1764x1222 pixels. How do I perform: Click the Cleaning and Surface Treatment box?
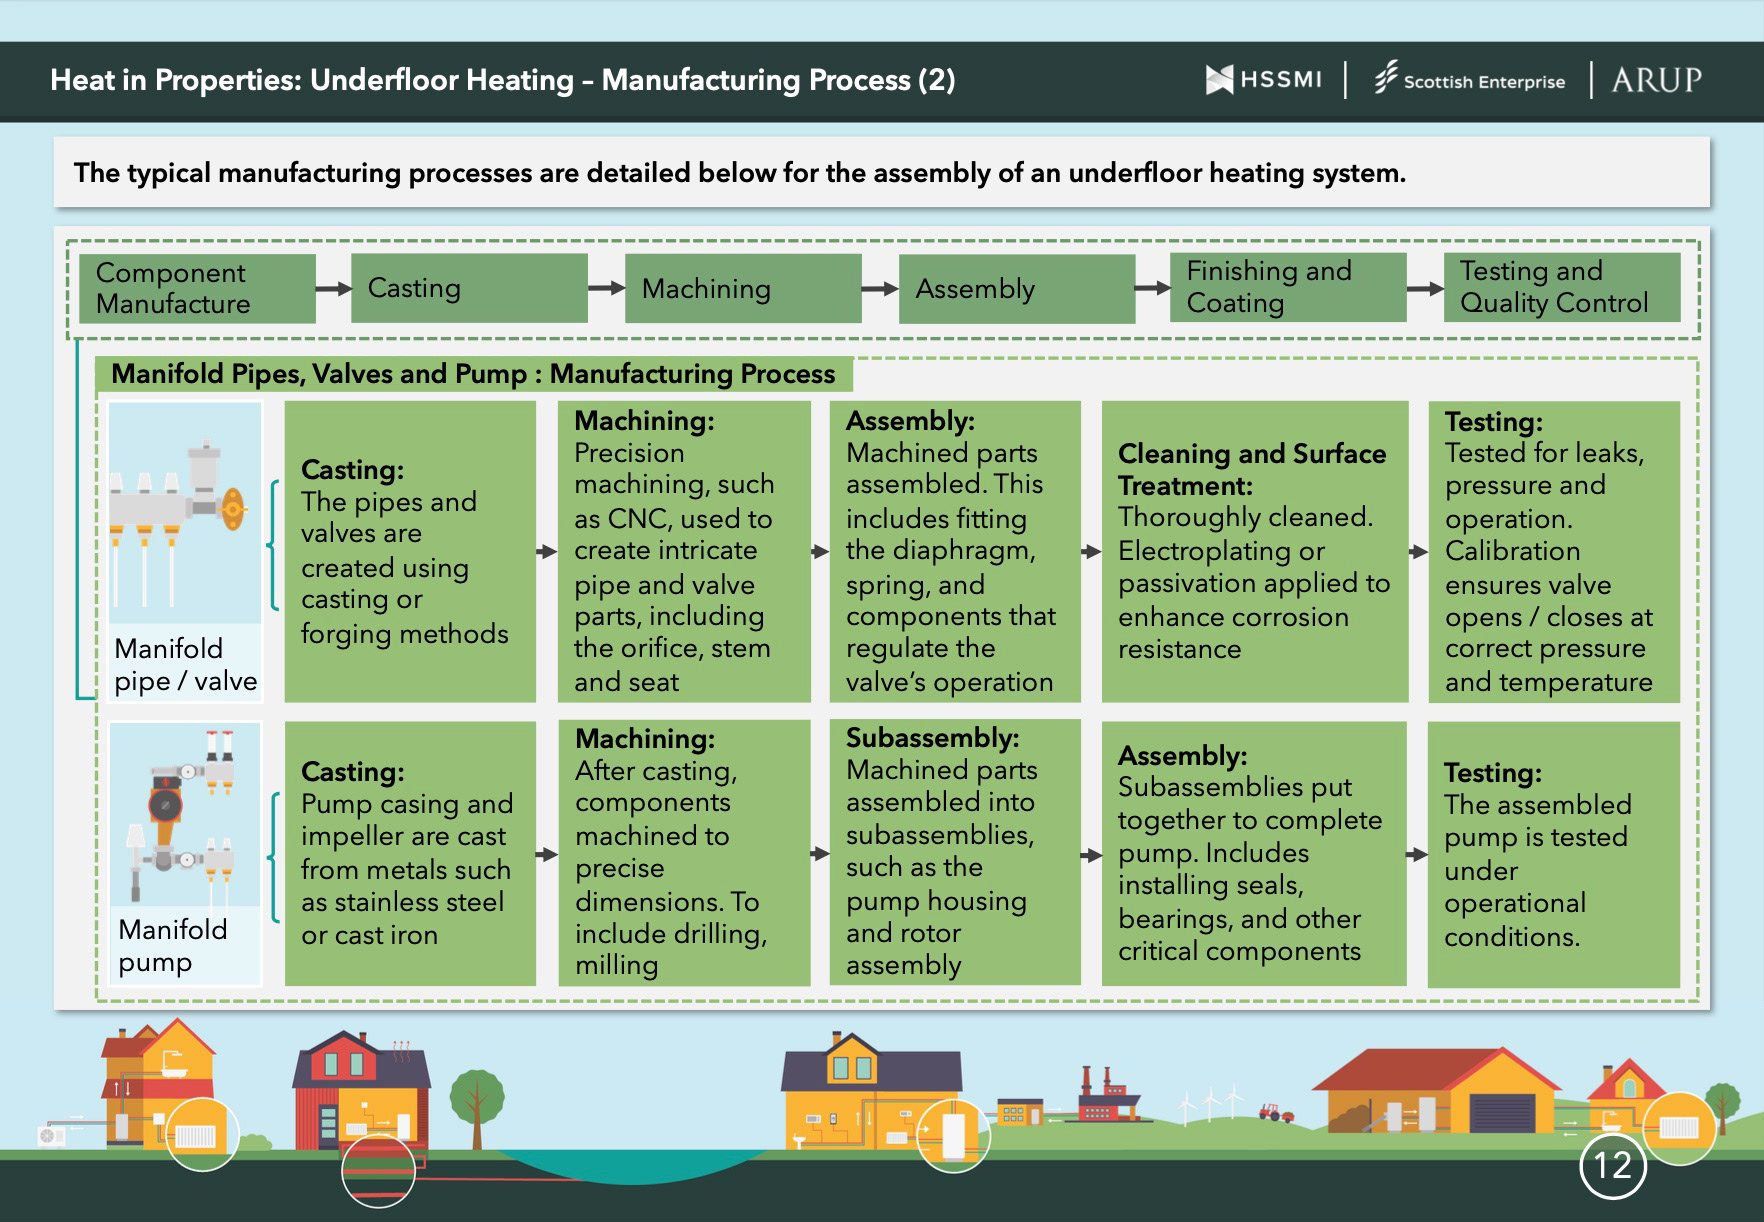[x=1254, y=551]
